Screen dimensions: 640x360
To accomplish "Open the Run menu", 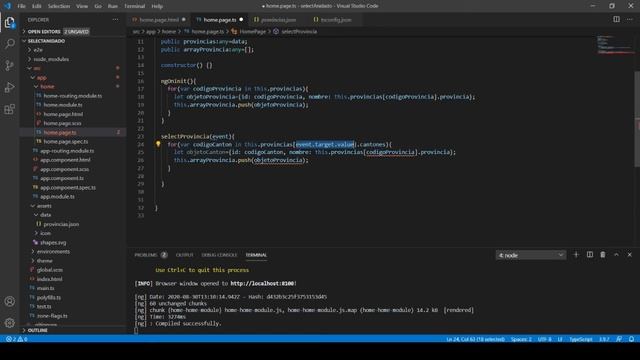I will [x=113, y=6].
